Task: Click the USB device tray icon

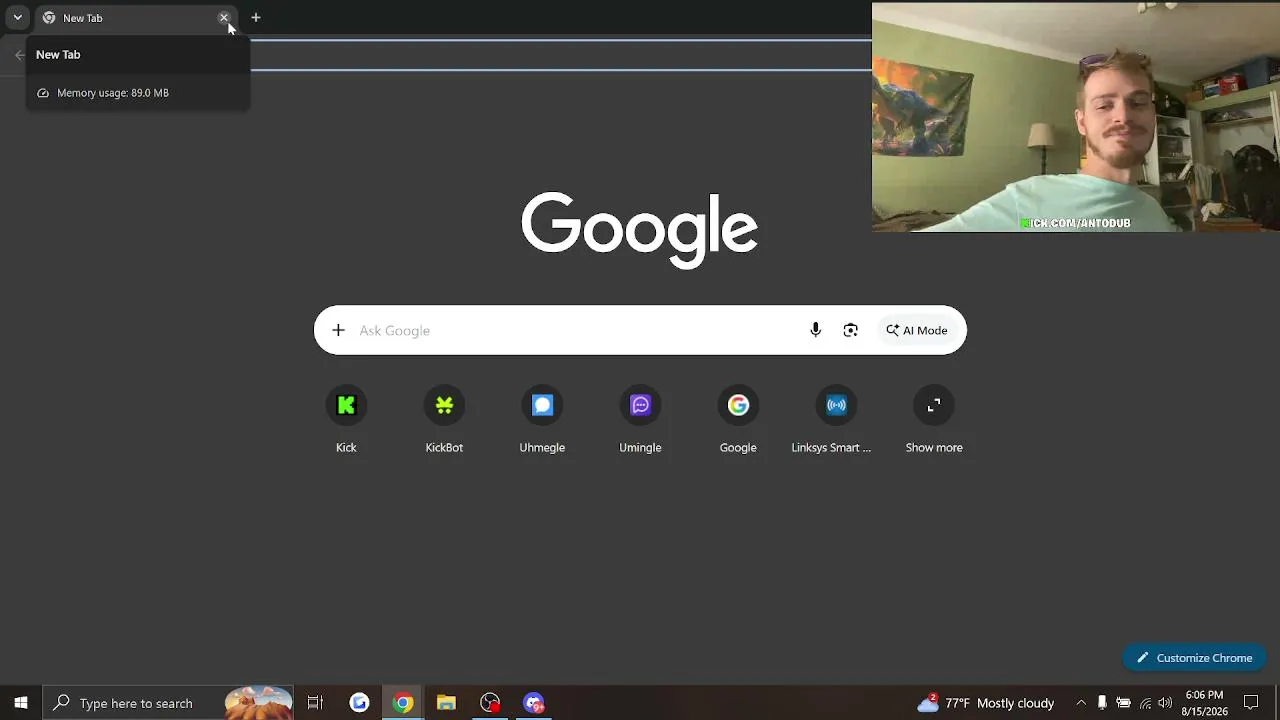Action: (1102, 703)
